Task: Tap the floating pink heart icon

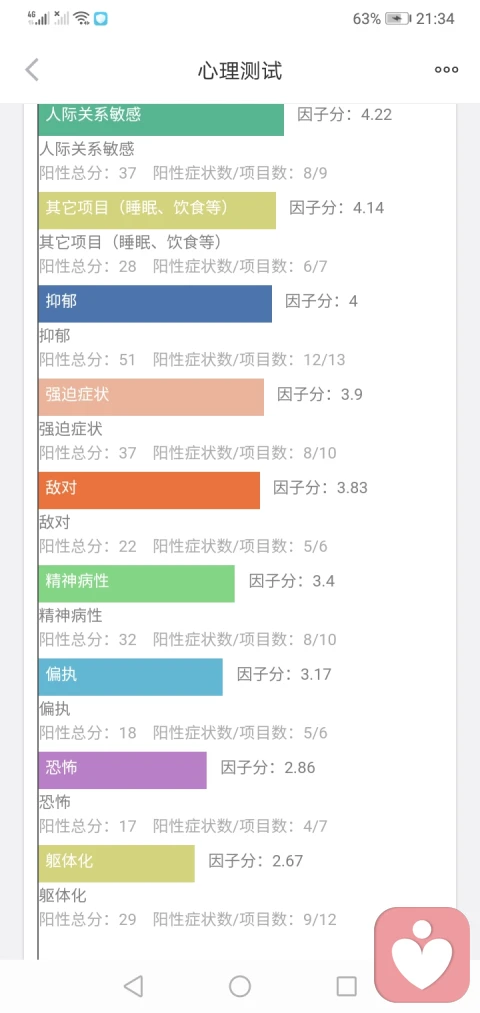Action: pos(423,955)
